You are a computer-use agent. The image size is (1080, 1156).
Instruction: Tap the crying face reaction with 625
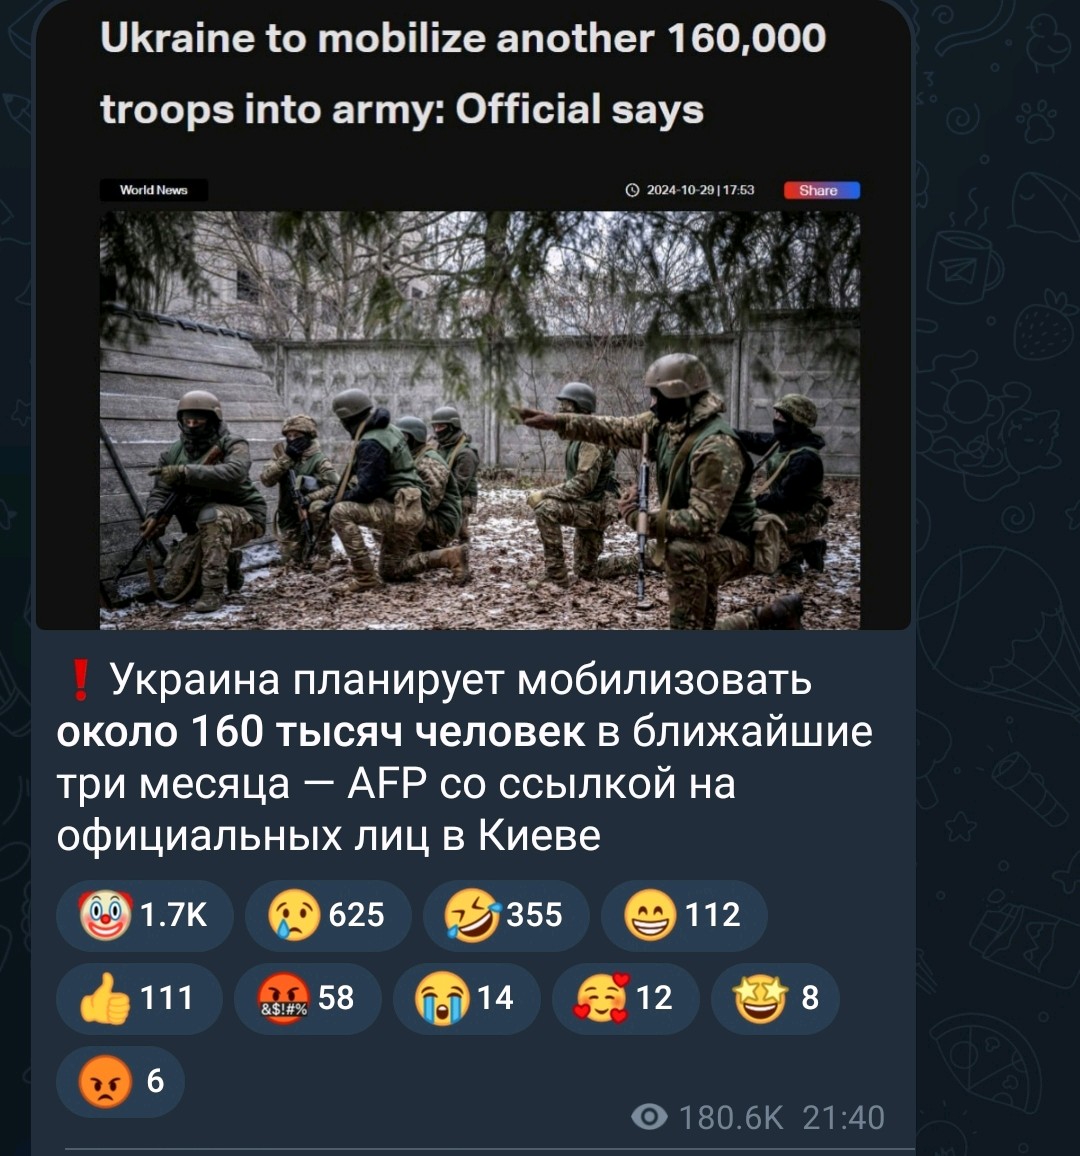328,915
